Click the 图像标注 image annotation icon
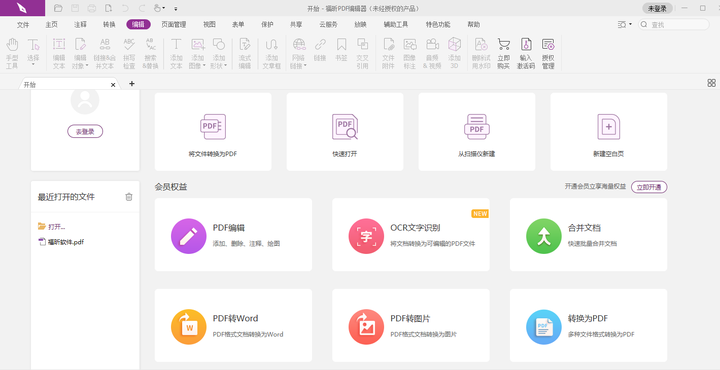 (x=410, y=45)
